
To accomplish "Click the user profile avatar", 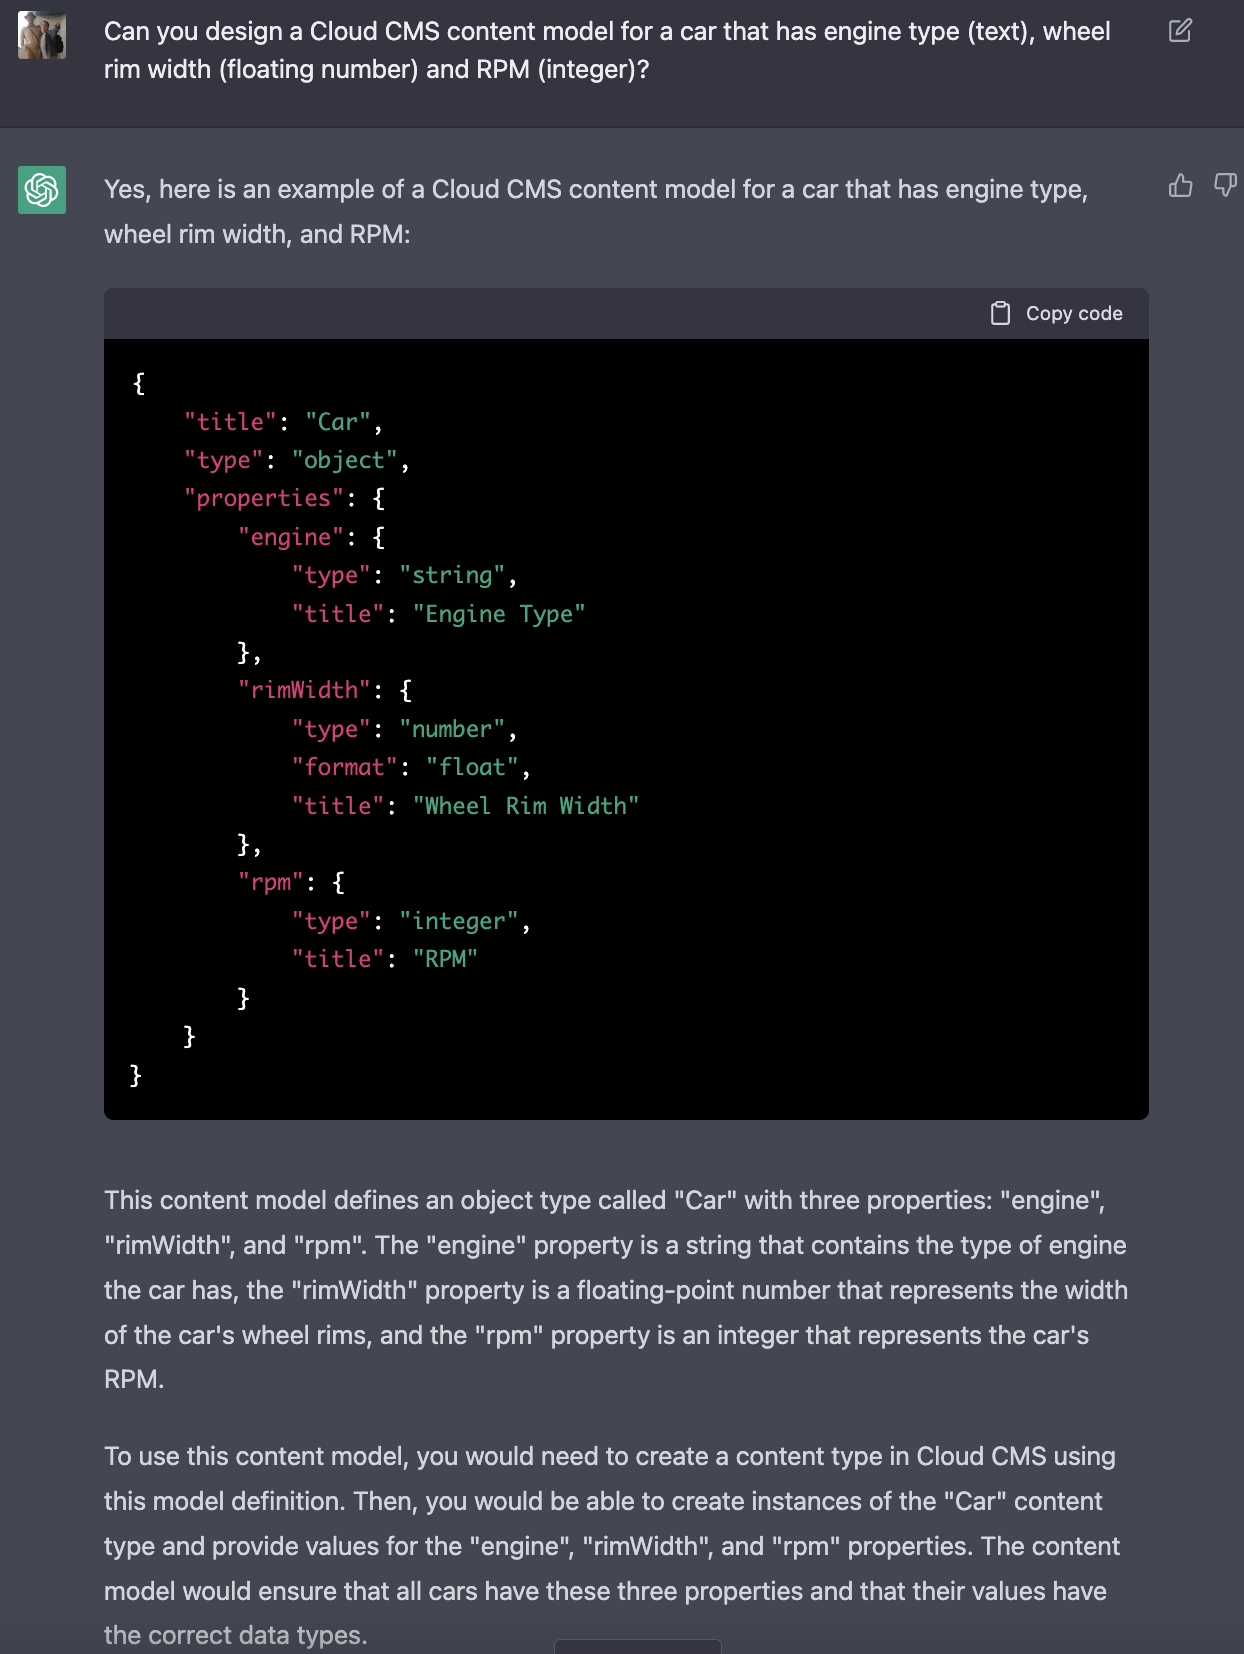I will click(42, 35).
